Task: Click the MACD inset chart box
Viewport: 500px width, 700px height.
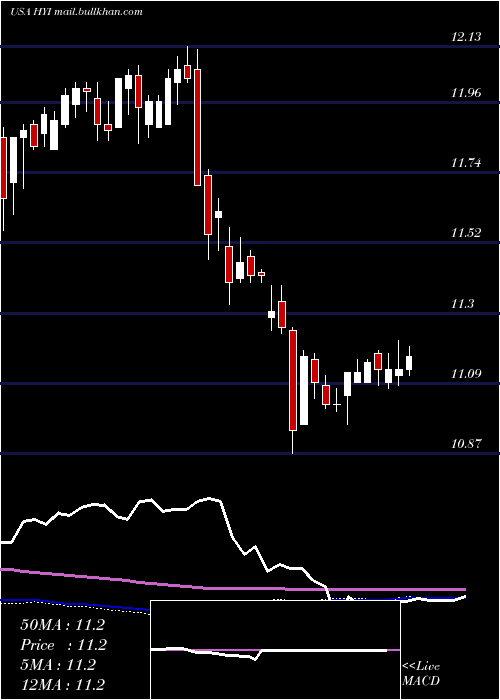Action: coord(275,650)
